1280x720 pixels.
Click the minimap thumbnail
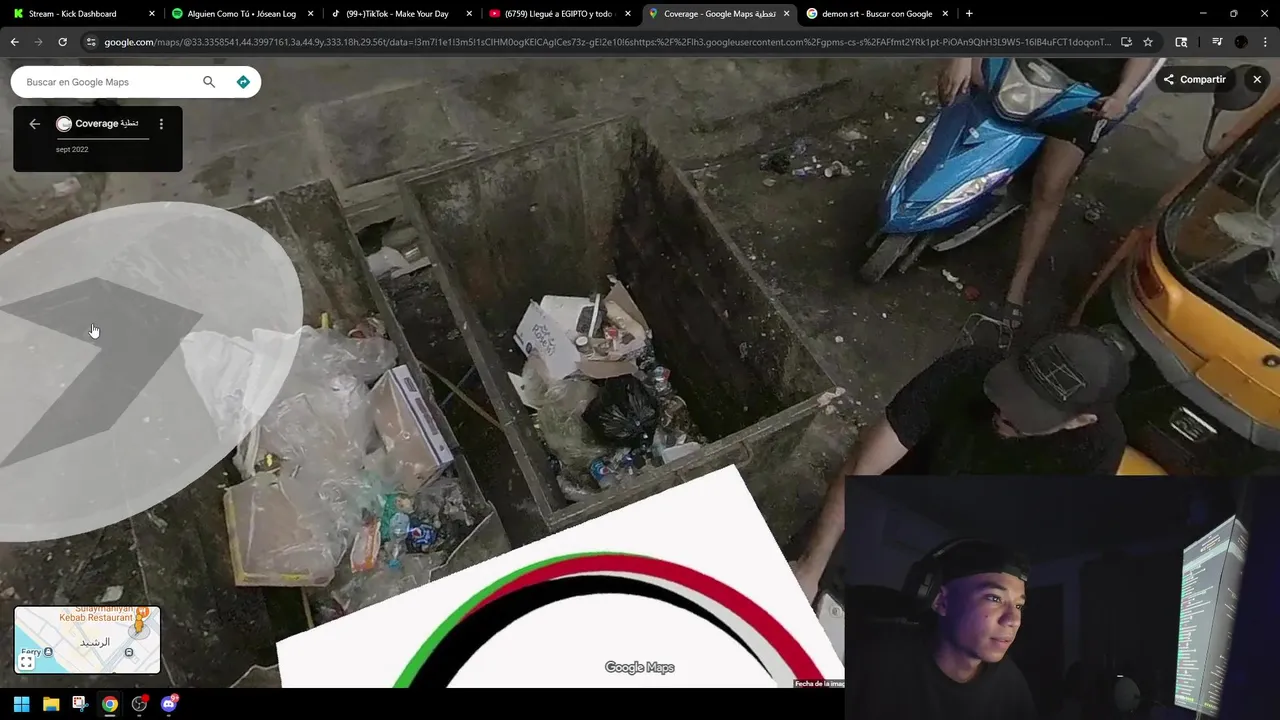[87, 640]
